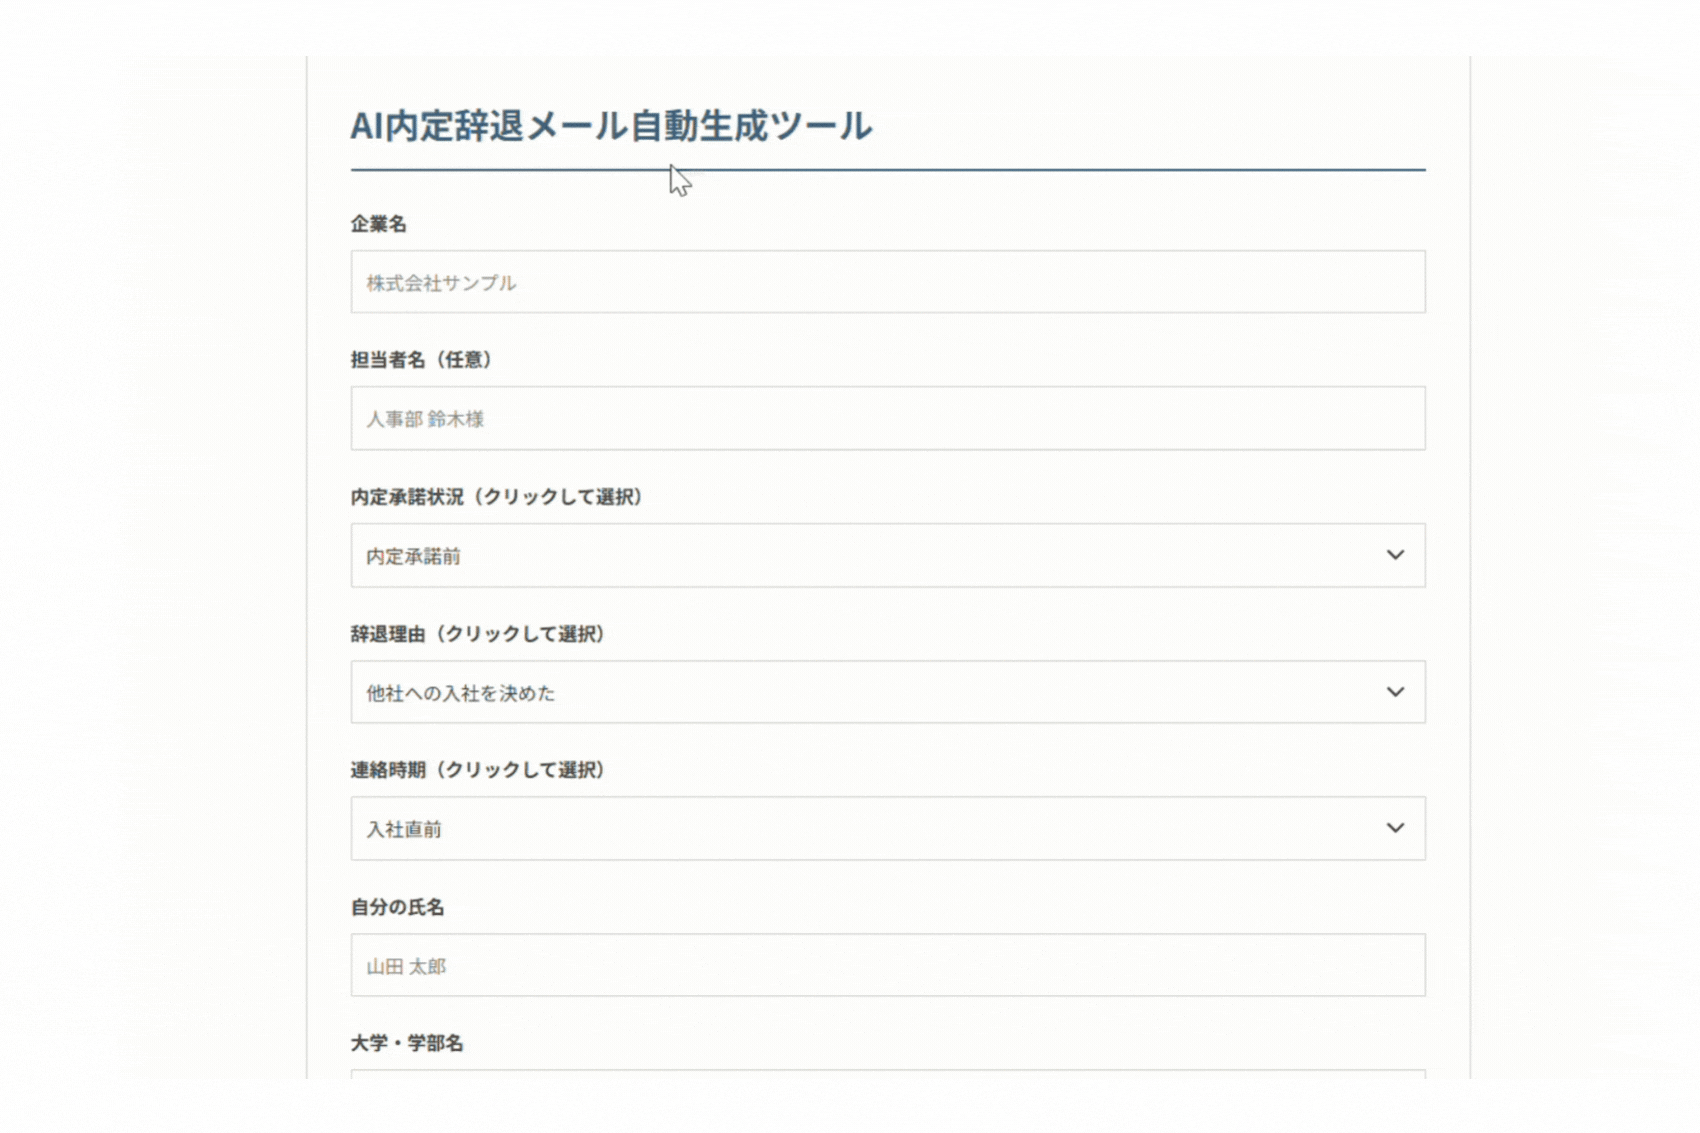1700x1133 pixels.
Task: Click the chevron on the 連絡時期 selector
Action: click(1396, 828)
